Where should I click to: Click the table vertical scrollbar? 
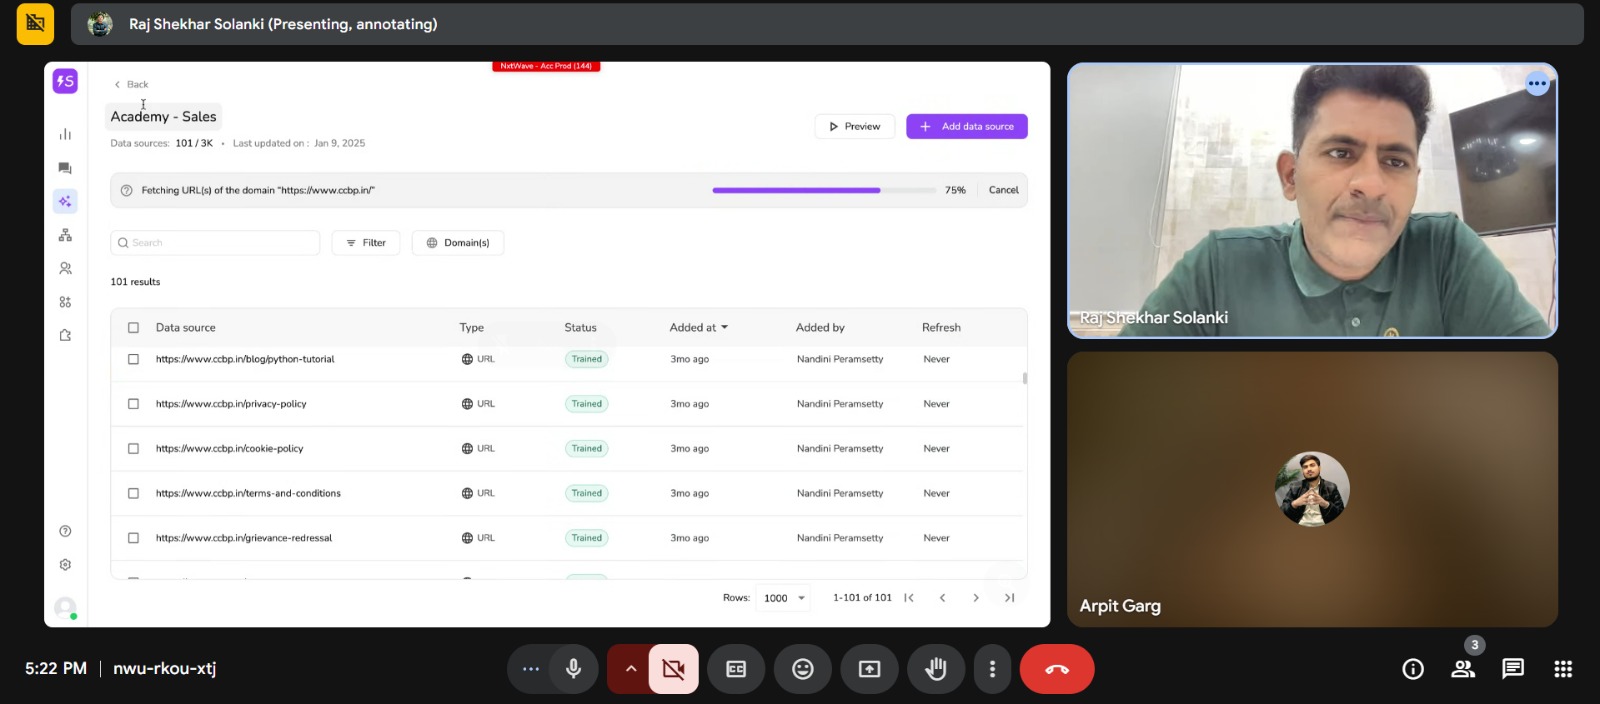pos(1025,378)
